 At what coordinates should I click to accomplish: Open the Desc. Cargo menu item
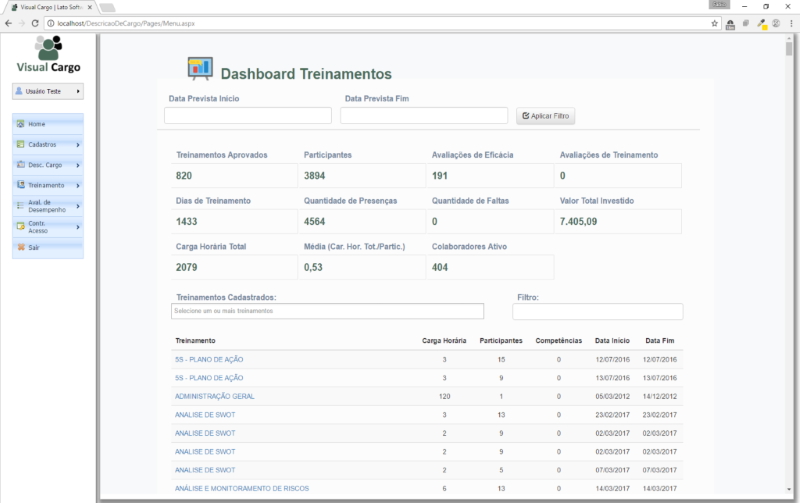(48, 165)
